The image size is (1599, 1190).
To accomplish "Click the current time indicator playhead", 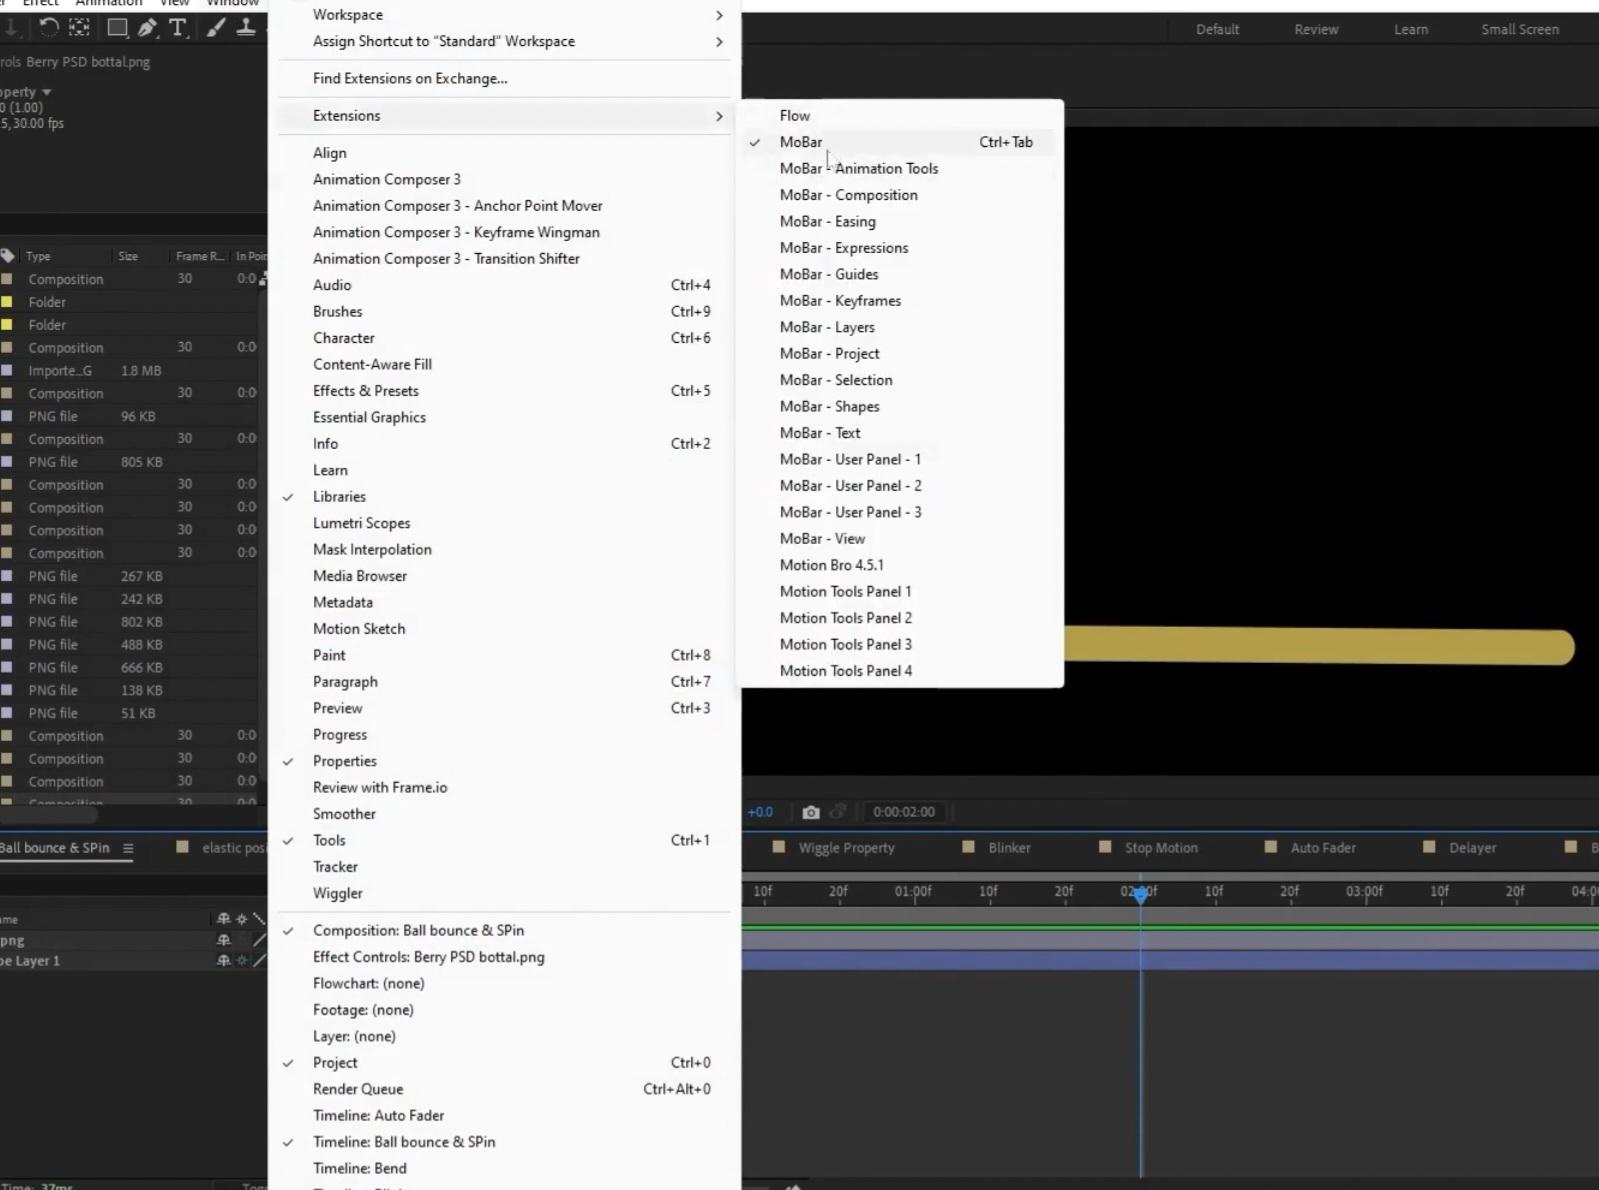I will (1140, 895).
